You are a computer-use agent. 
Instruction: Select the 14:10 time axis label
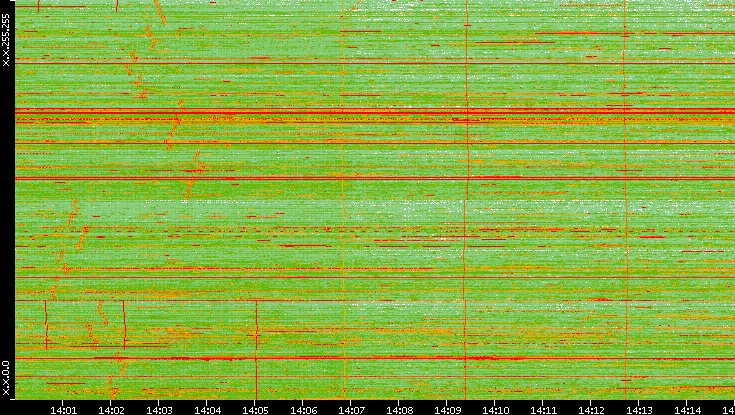[x=495, y=410]
